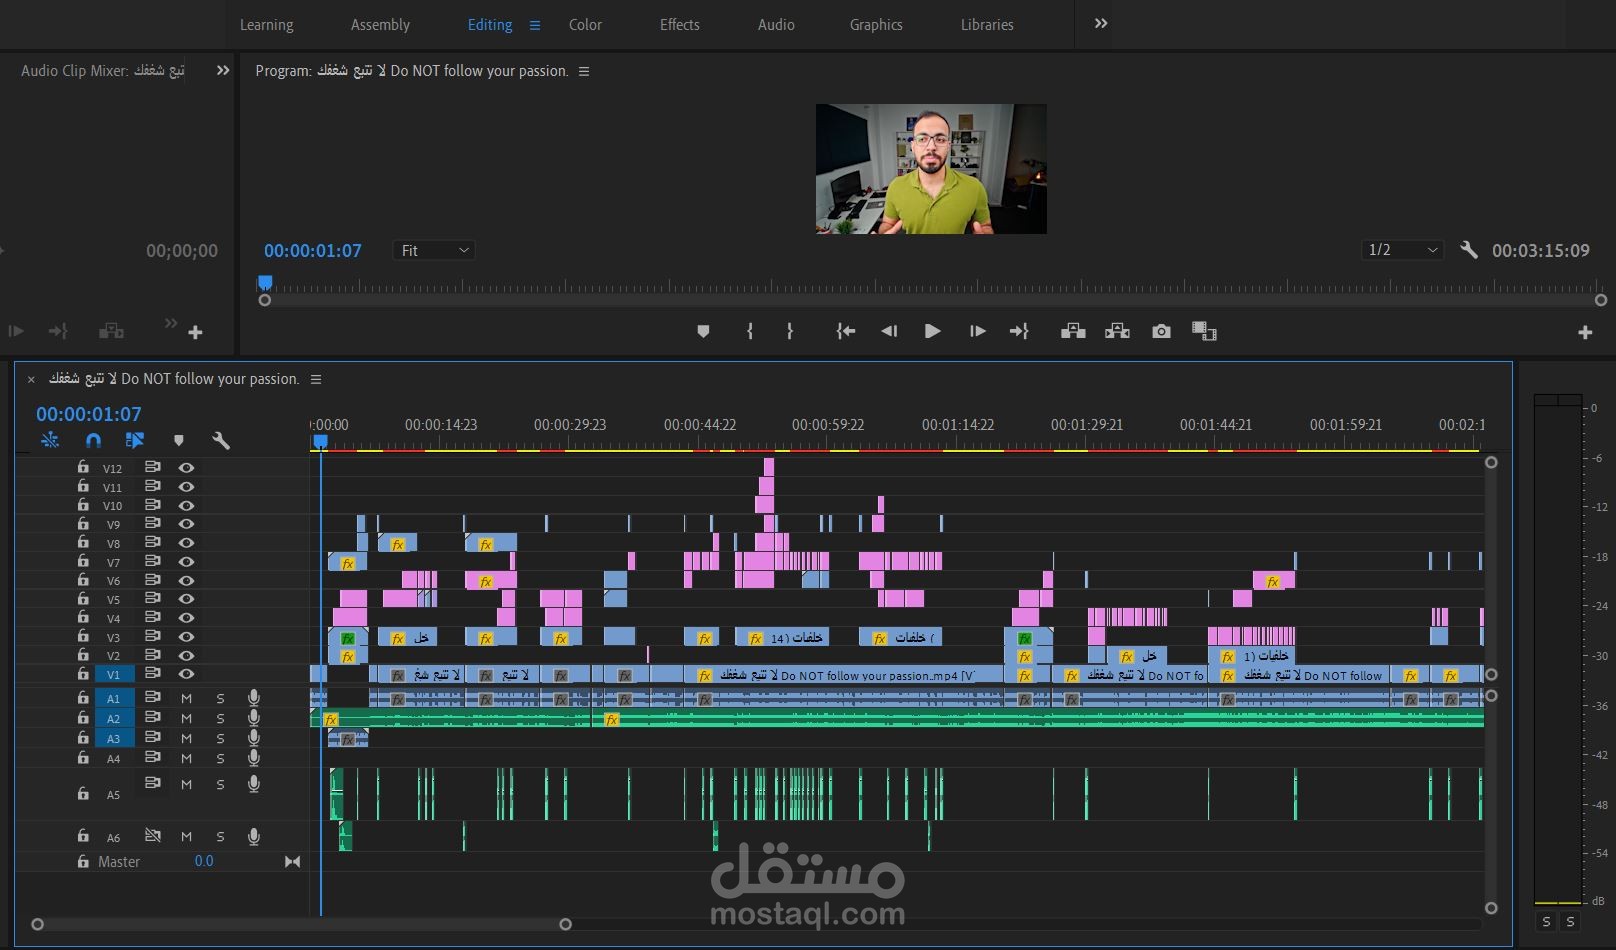Solo audio track A2
1616x950 pixels.
click(220, 718)
